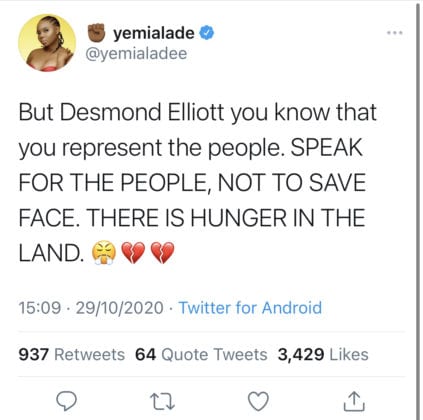Click the Twitter for Android link
The width and height of the screenshot is (423, 420).
point(250,307)
